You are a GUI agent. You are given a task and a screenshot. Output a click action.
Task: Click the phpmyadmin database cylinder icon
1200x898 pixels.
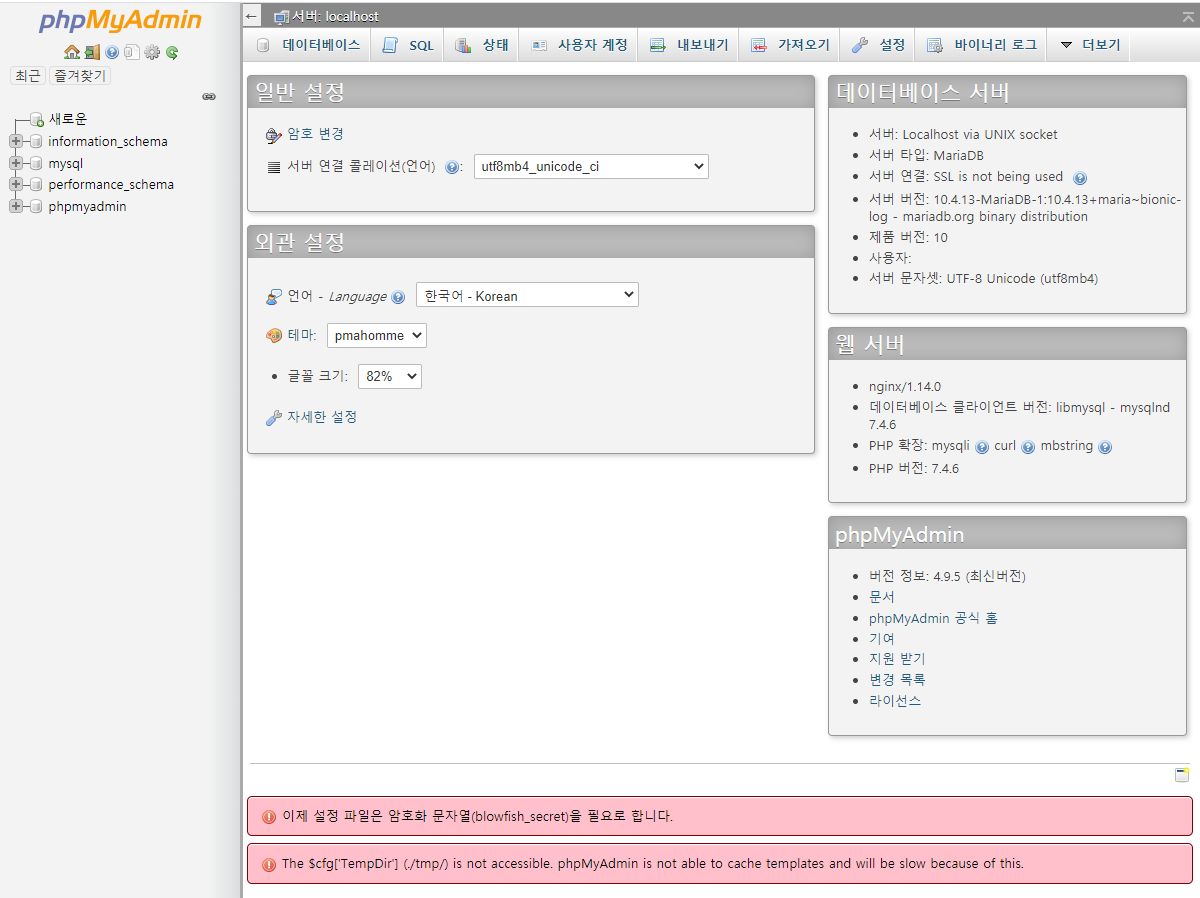36,206
